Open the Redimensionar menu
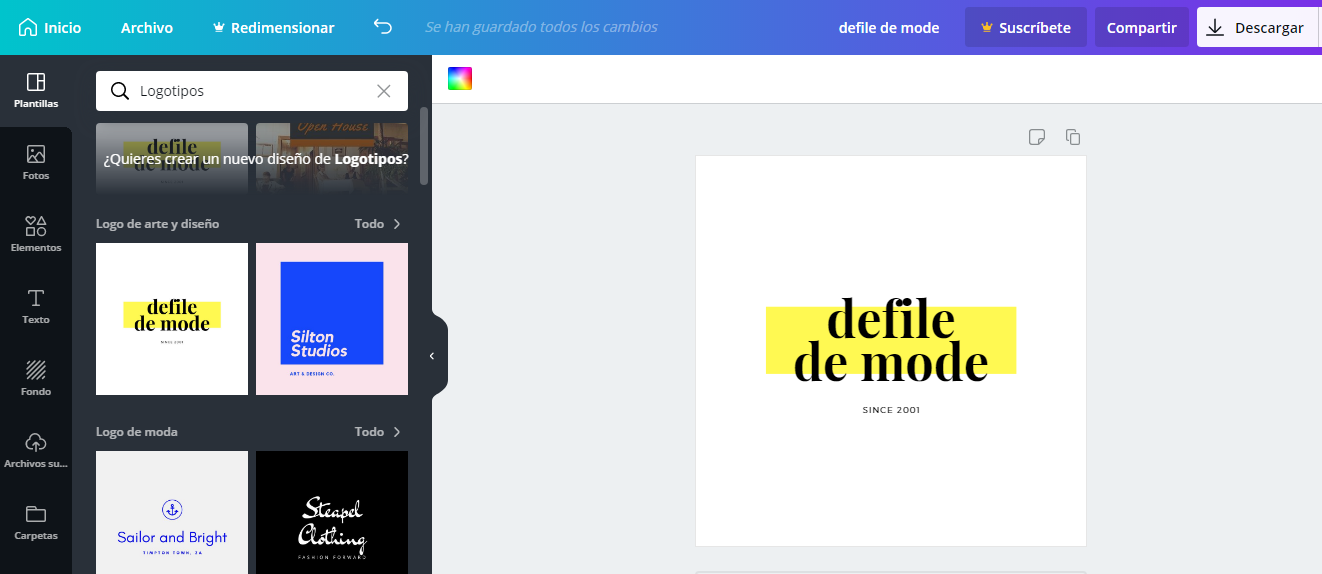Image resolution: width=1322 pixels, height=574 pixels. pyautogui.click(x=273, y=28)
